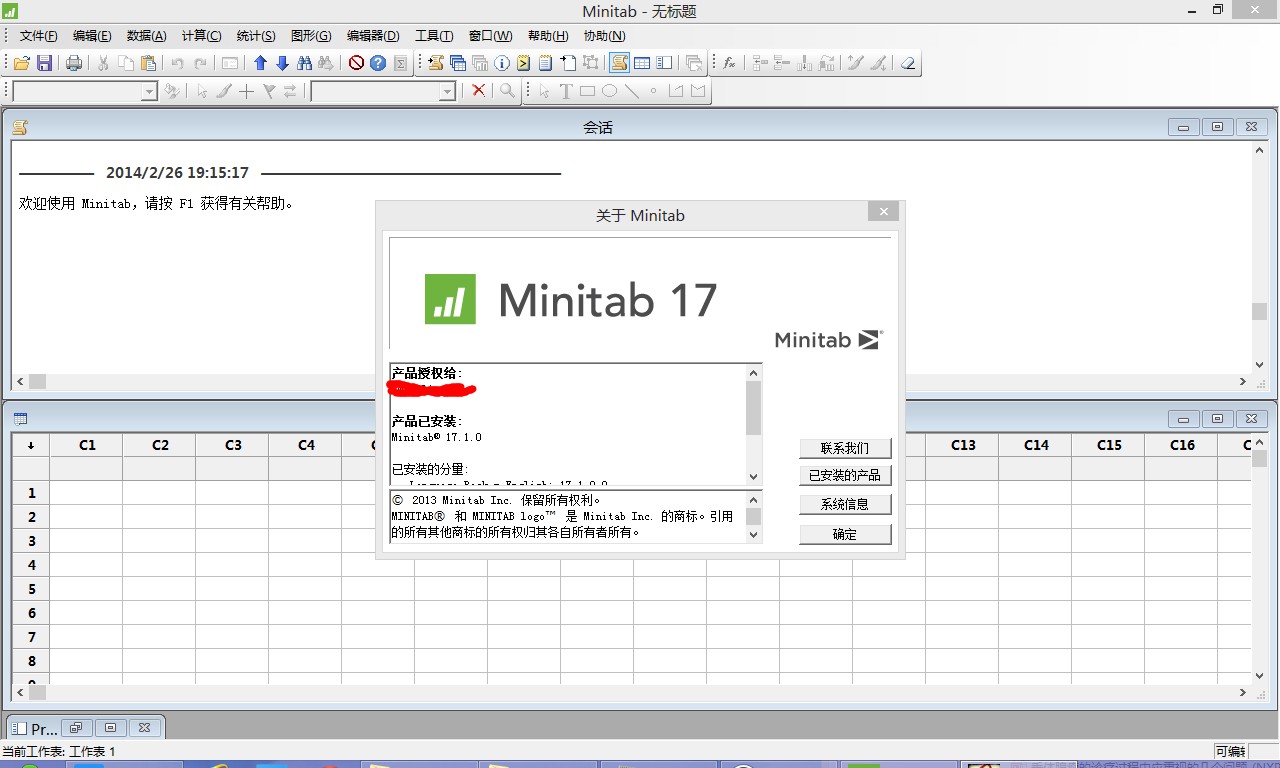Click the Undo curved arrow icon
Viewport: 1280px width, 768px height.
tap(178, 63)
